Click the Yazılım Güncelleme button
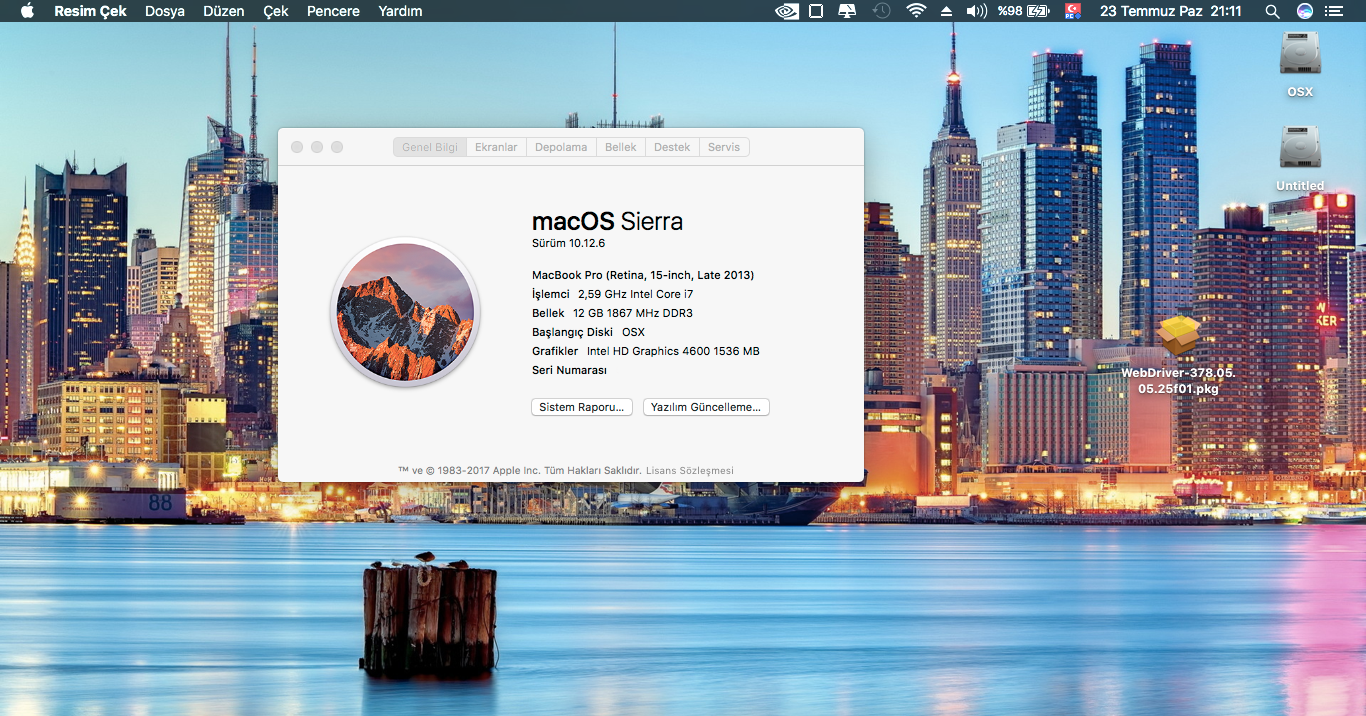This screenshot has height=716, width=1366. (x=706, y=407)
